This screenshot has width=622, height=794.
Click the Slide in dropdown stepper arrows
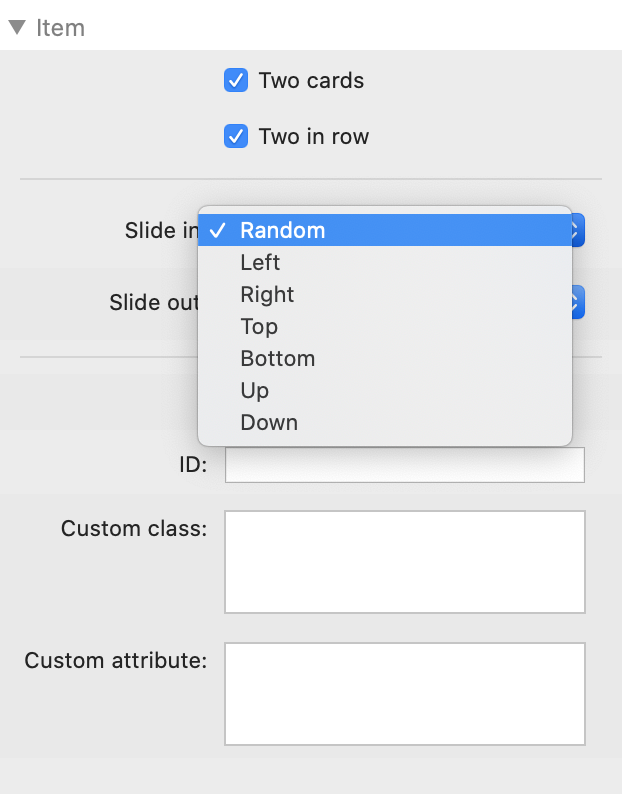[x=578, y=231]
